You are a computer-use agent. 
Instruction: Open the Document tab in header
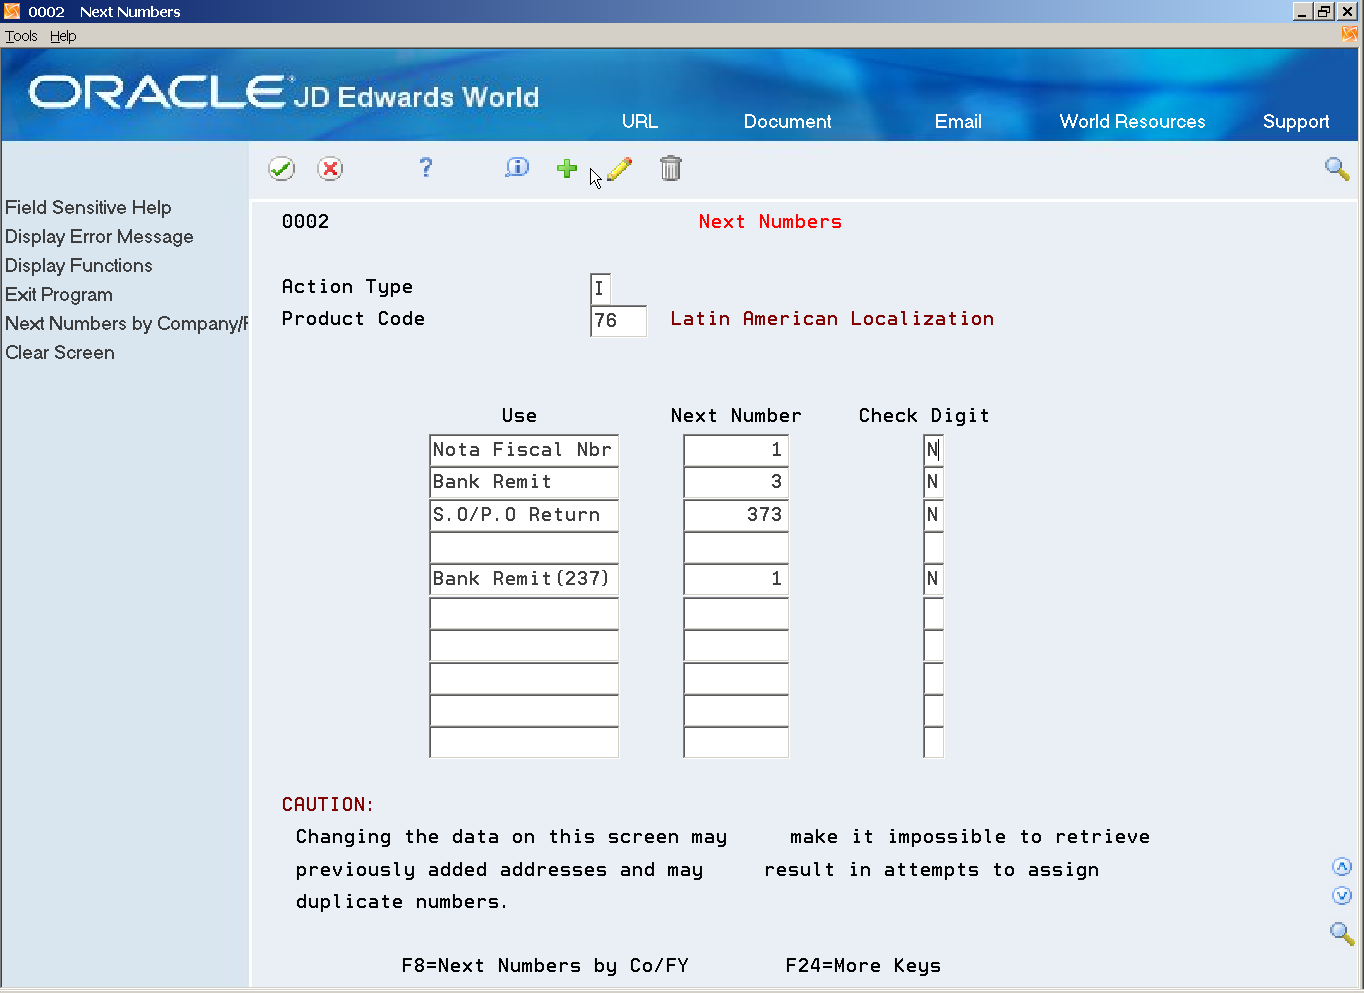click(x=787, y=121)
